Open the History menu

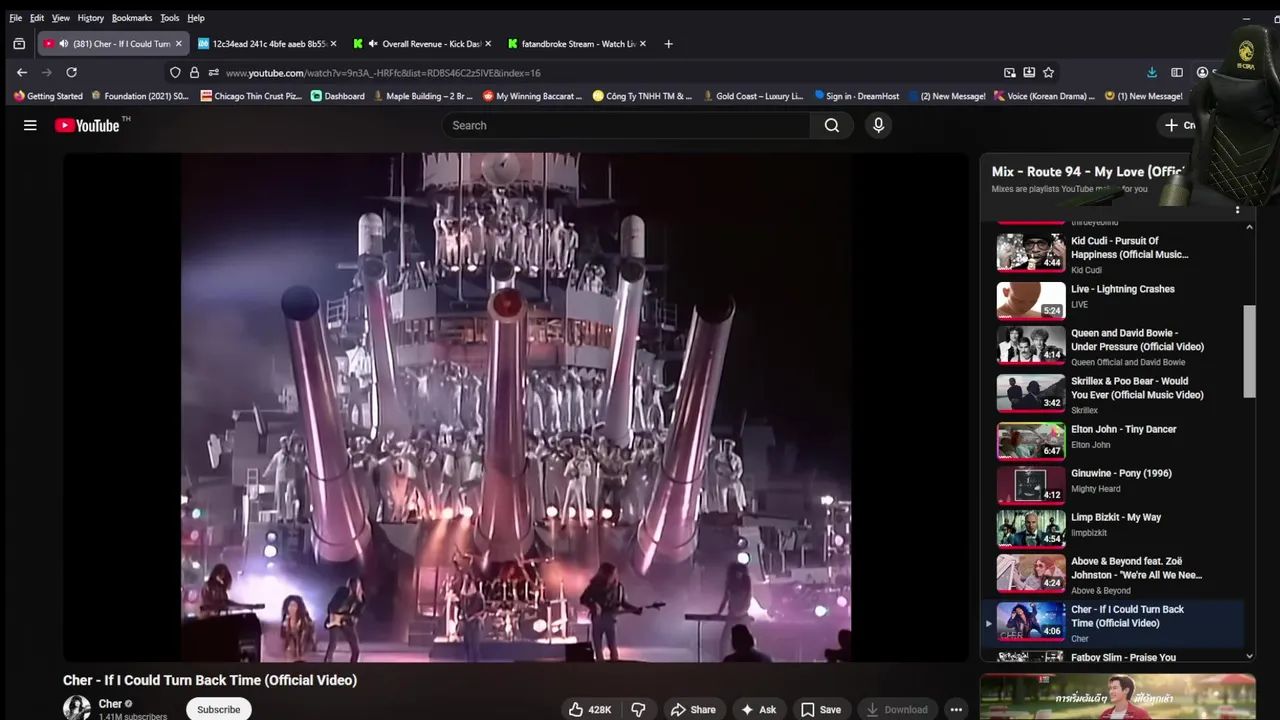point(90,18)
